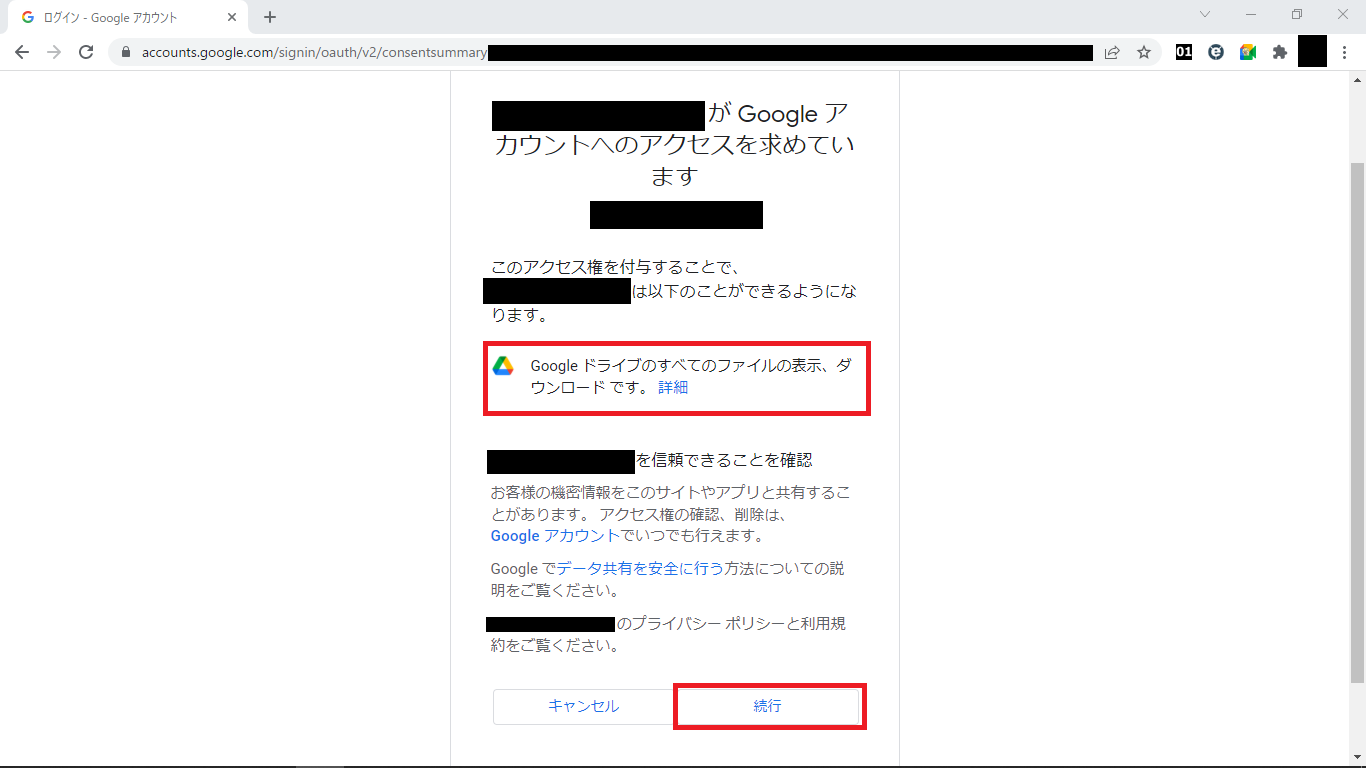Open the データ共有を安全に行う link
Screen dimensions: 1366x768
(639, 568)
